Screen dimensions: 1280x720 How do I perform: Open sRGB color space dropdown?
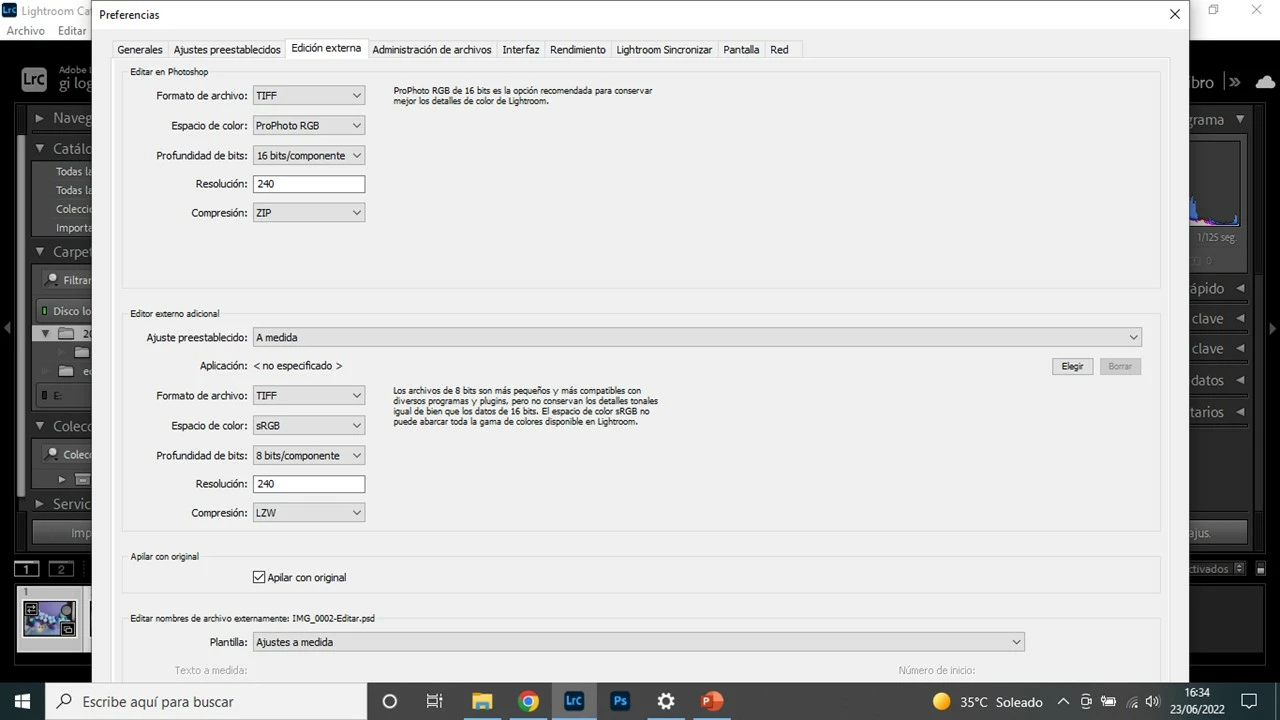pos(308,426)
